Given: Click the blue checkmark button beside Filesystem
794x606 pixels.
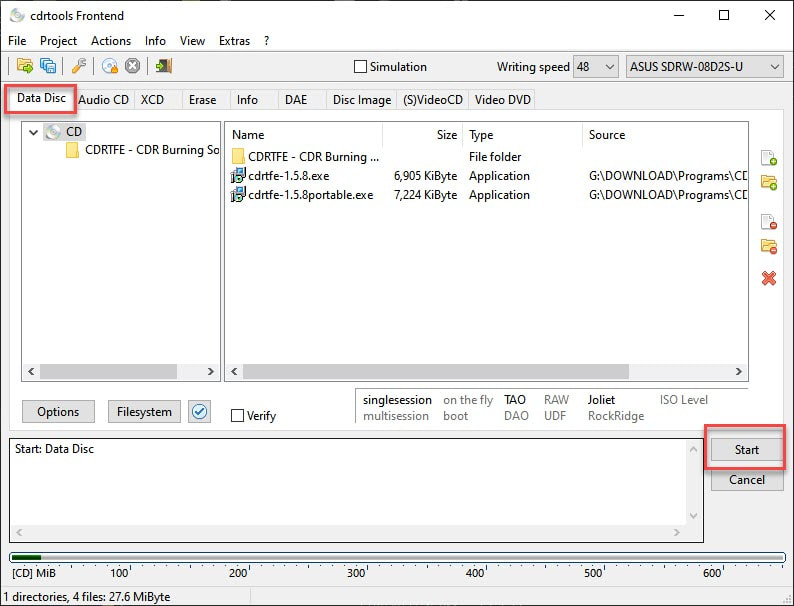Looking at the screenshot, I should pos(200,412).
